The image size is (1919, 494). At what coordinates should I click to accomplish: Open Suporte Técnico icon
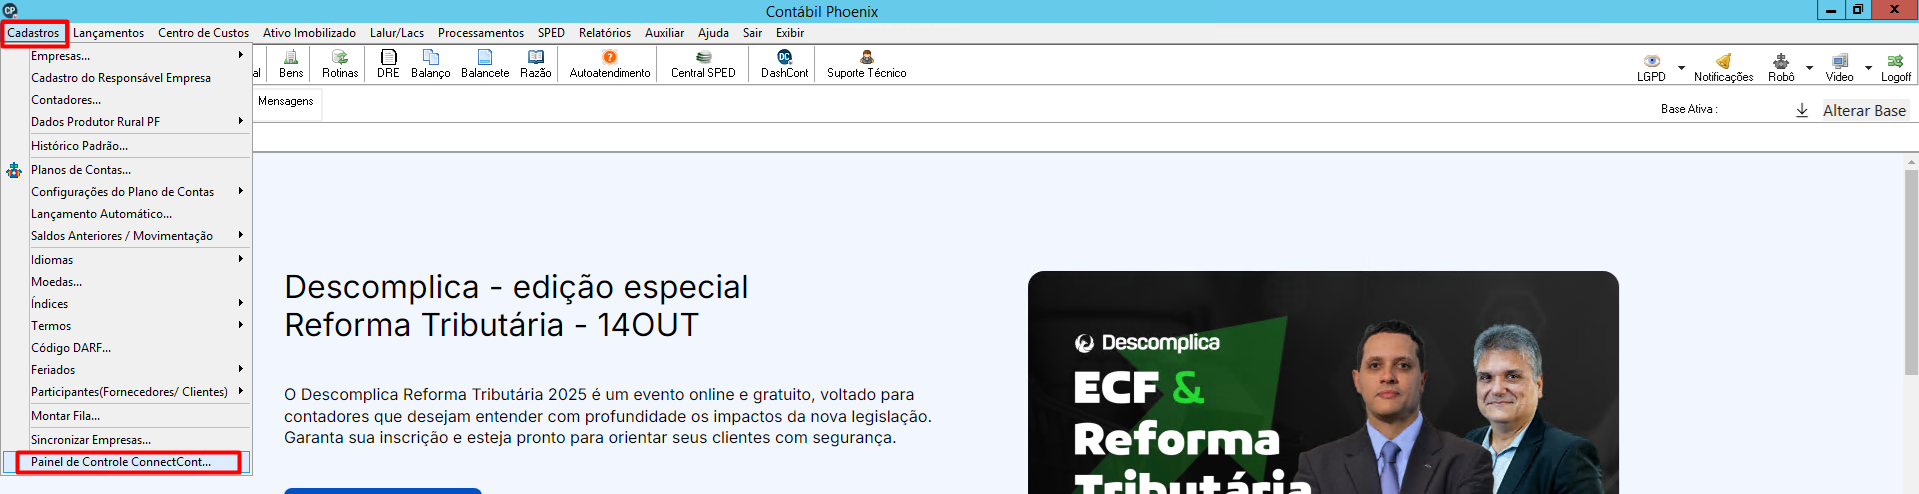coord(867,64)
